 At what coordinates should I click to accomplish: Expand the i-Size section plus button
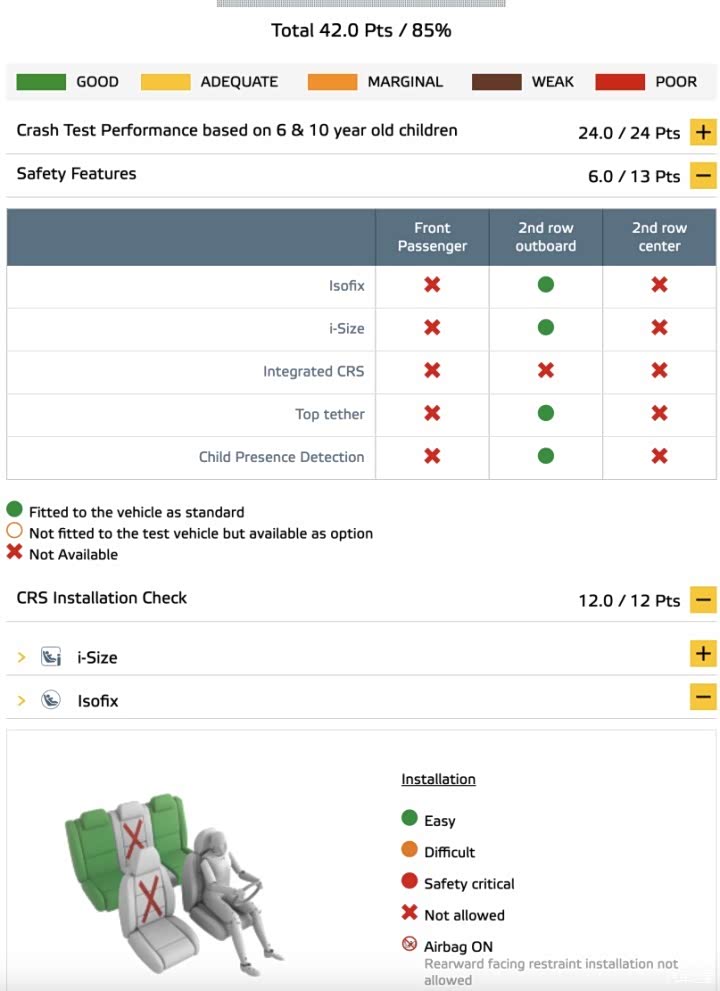[703, 654]
